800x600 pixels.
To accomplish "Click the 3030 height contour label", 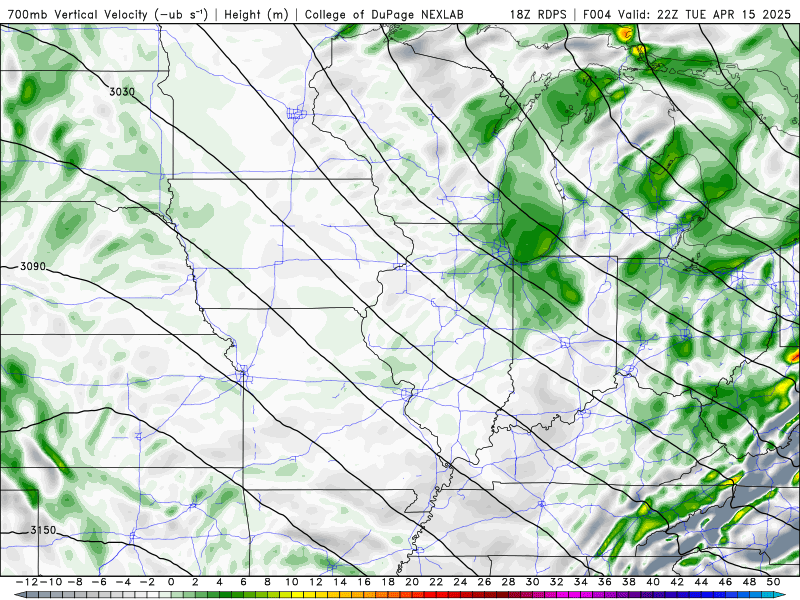I will tap(122, 92).
